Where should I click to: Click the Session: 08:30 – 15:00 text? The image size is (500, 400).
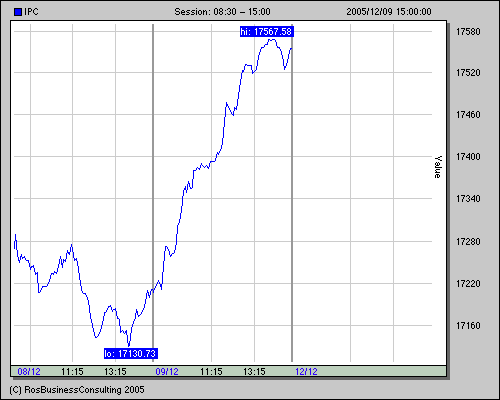click(222, 12)
